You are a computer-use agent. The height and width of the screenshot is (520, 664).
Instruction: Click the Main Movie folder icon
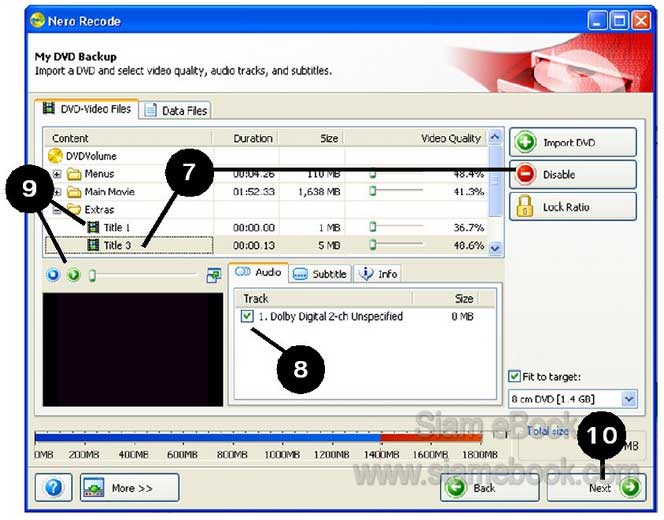[75, 192]
